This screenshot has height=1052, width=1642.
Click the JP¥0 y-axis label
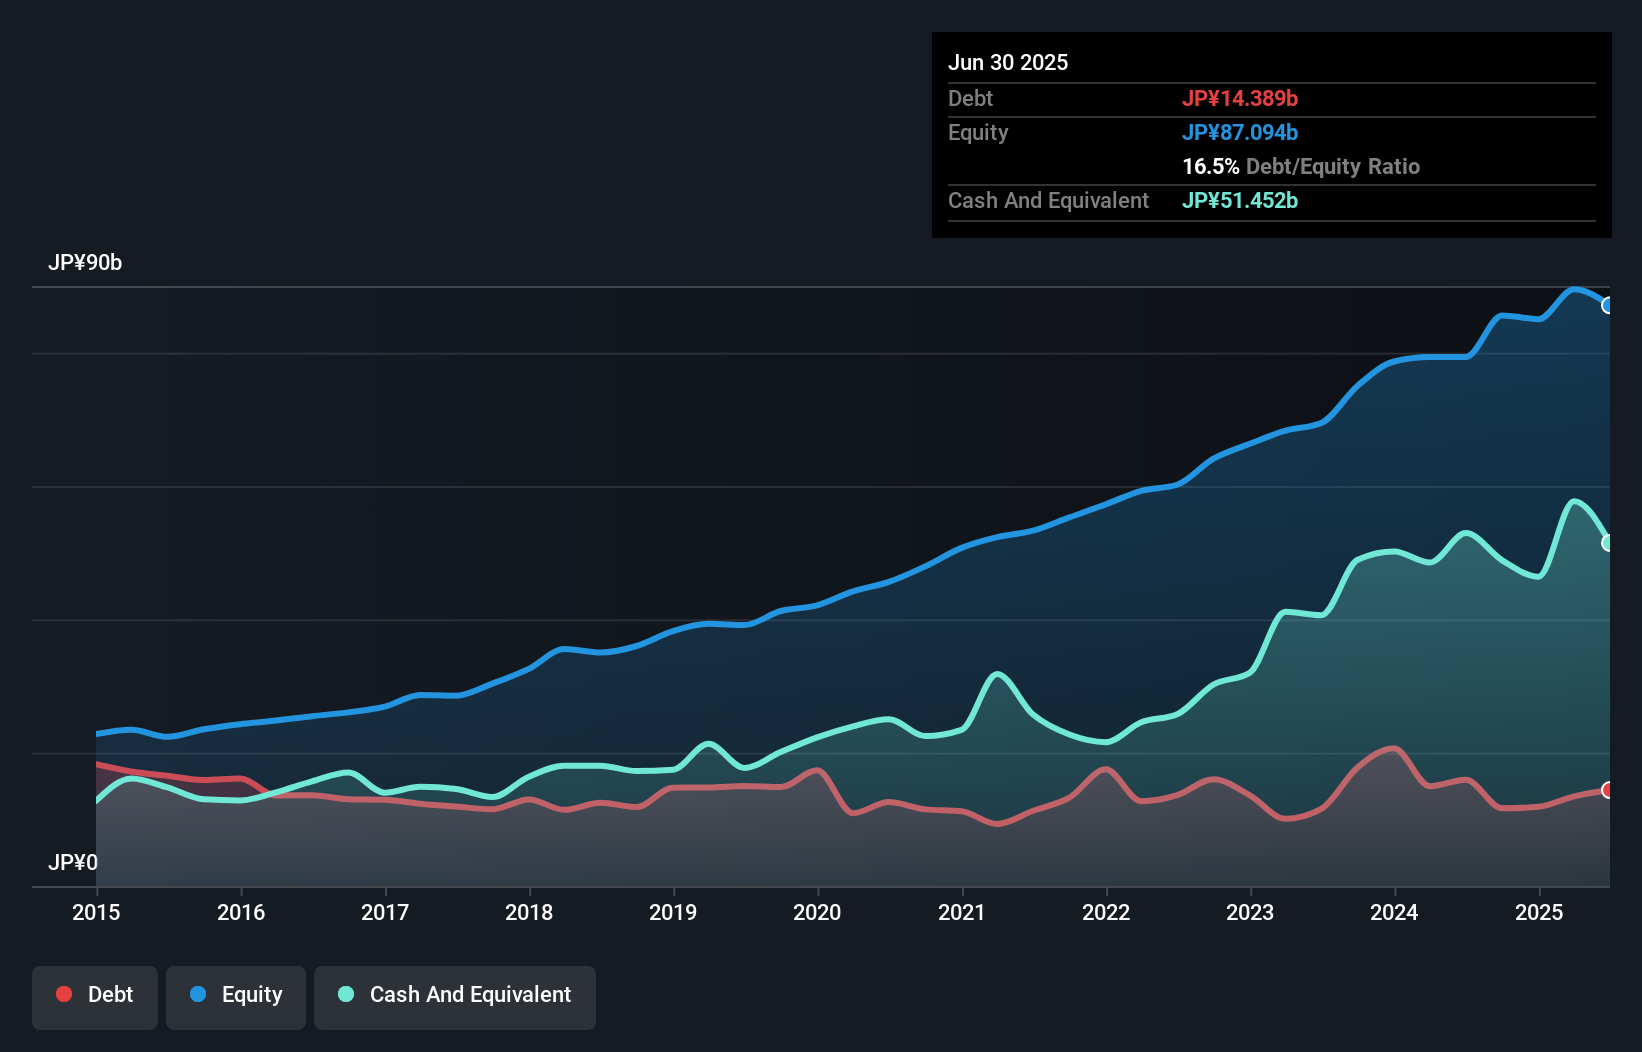[73, 862]
